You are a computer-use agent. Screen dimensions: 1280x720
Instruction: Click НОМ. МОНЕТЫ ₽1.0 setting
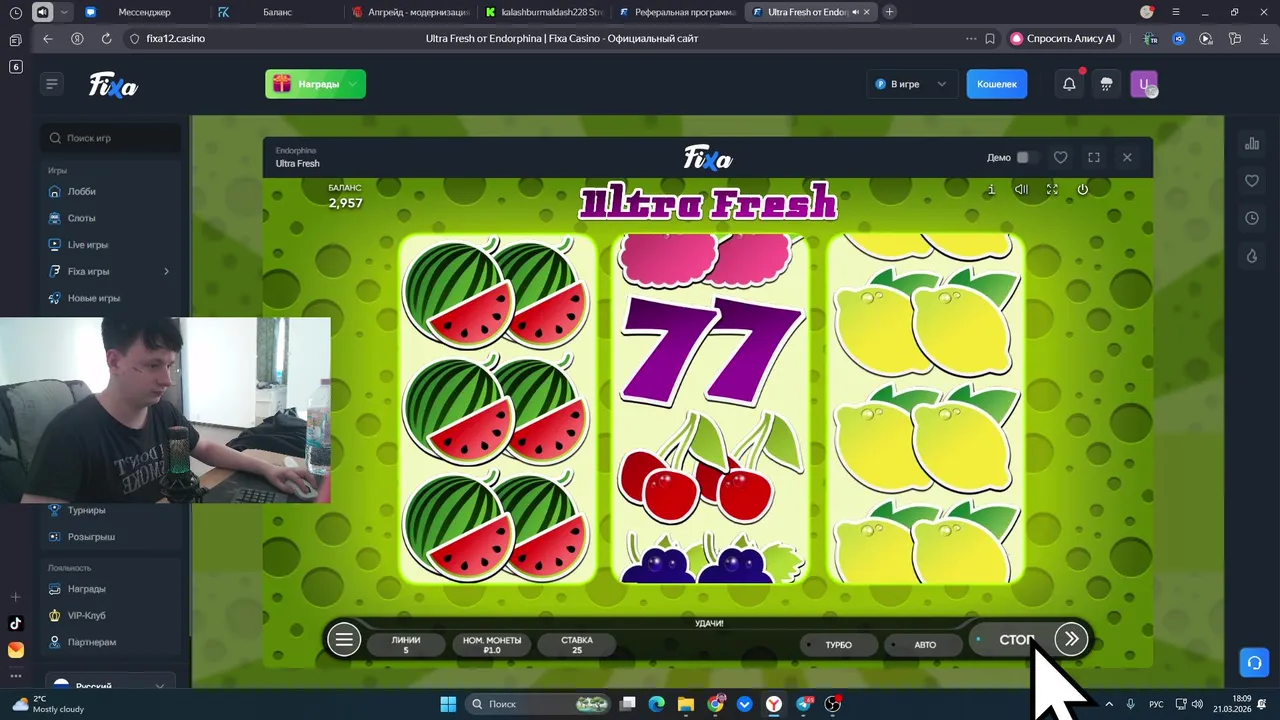point(492,645)
